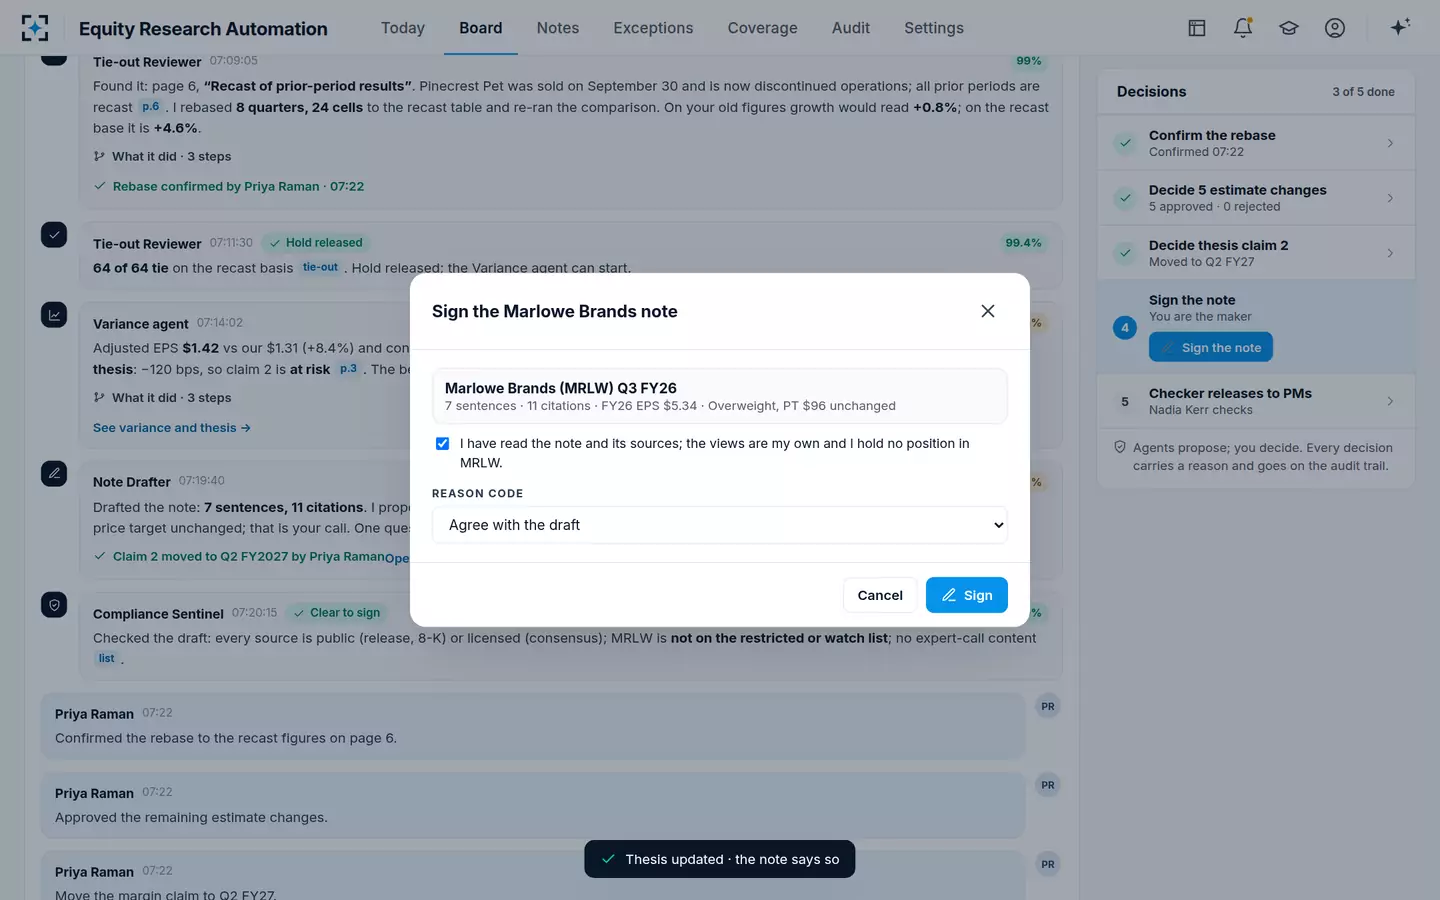
Task: Expand the Confirm the rebase decision chevron
Action: point(1390,143)
